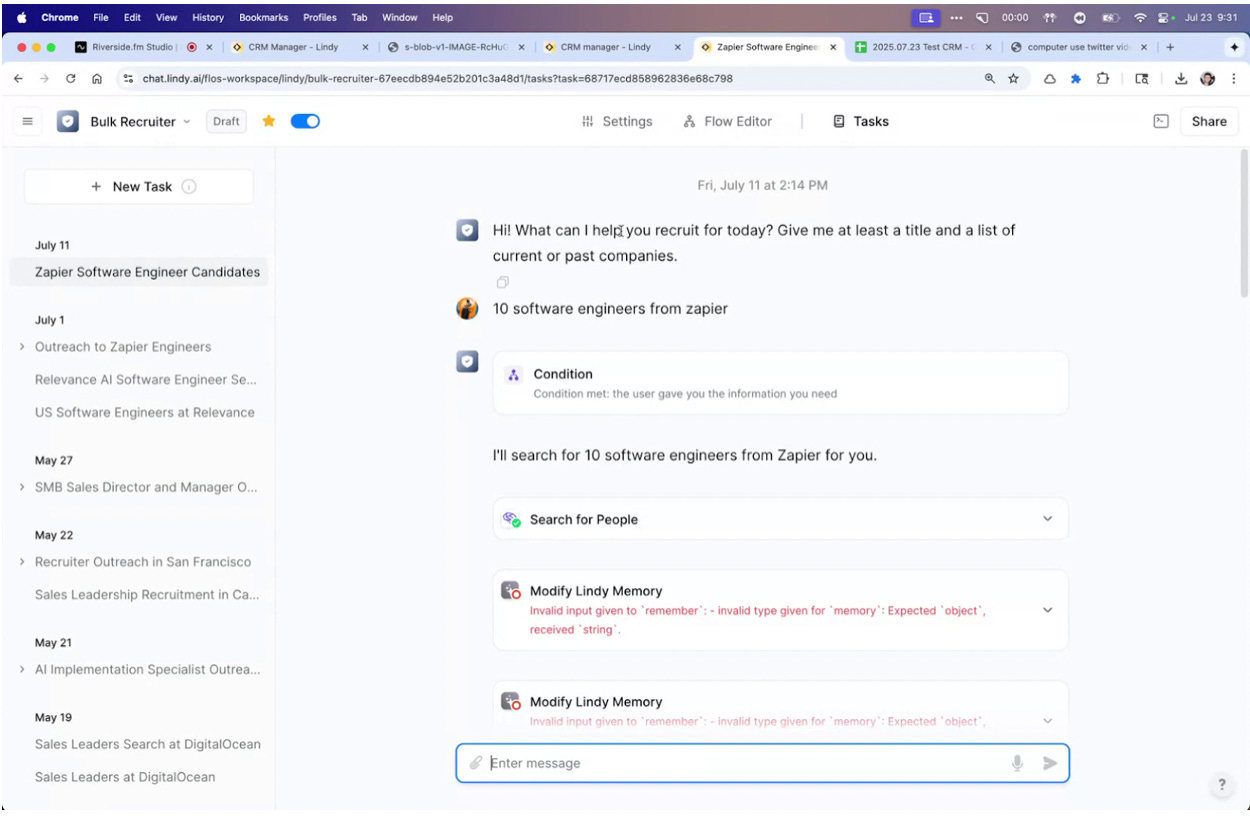
Task: Click the send message arrow icon
Action: [1050, 763]
